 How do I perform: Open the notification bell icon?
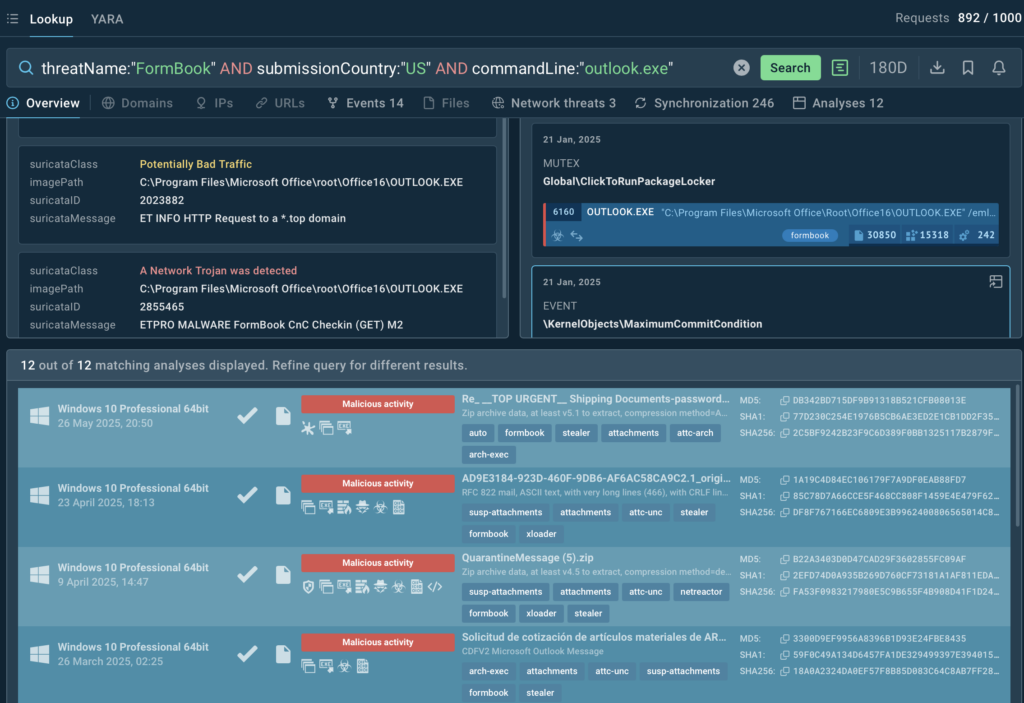(x=998, y=68)
